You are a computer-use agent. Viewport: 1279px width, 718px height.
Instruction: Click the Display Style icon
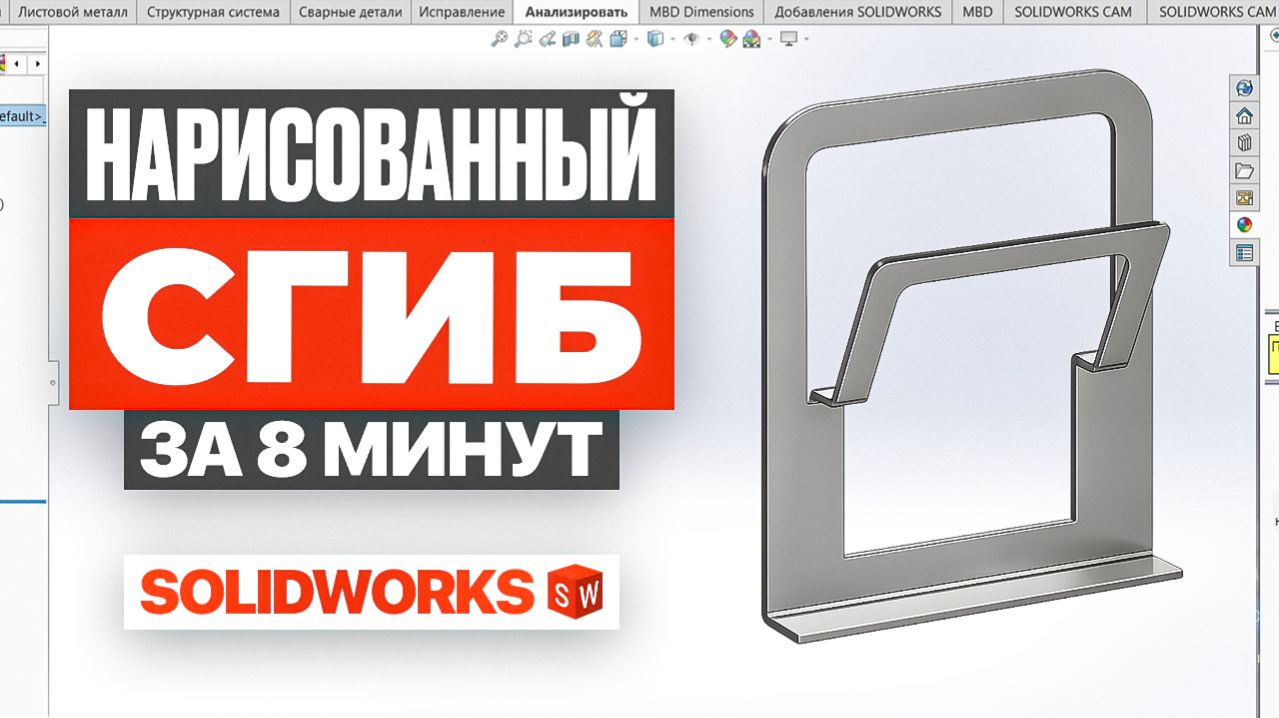655,39
